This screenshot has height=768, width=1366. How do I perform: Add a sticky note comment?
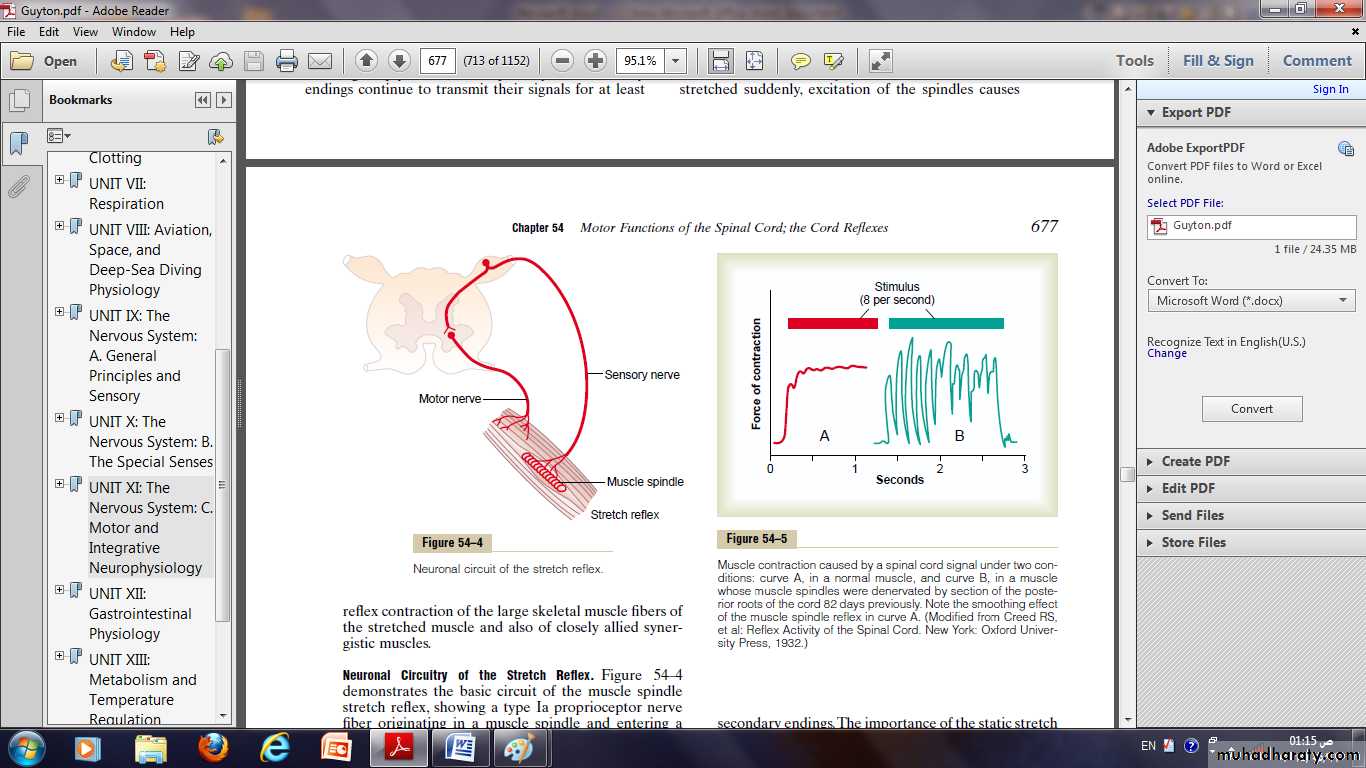click(800, 61)
